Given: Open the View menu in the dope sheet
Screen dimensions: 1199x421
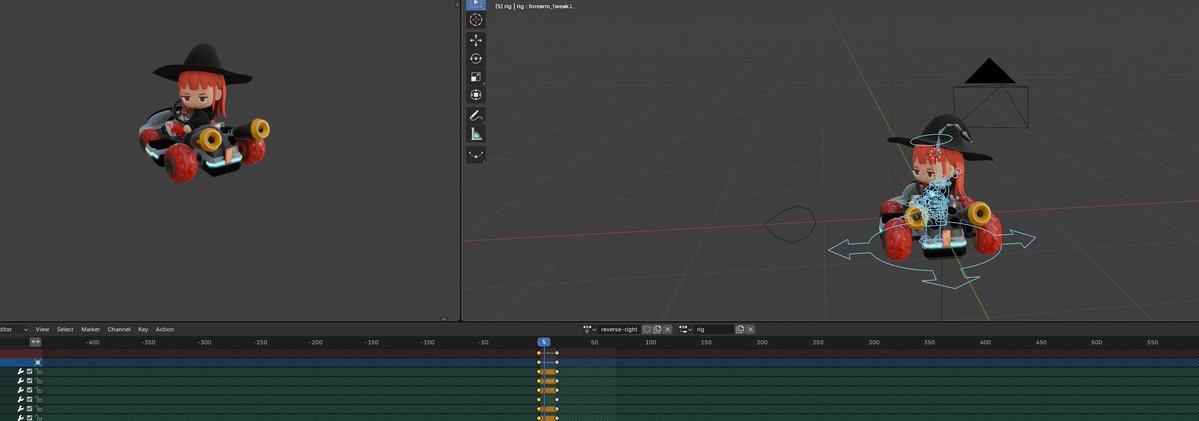Looking at the screenshot, I should coord(42,329).
